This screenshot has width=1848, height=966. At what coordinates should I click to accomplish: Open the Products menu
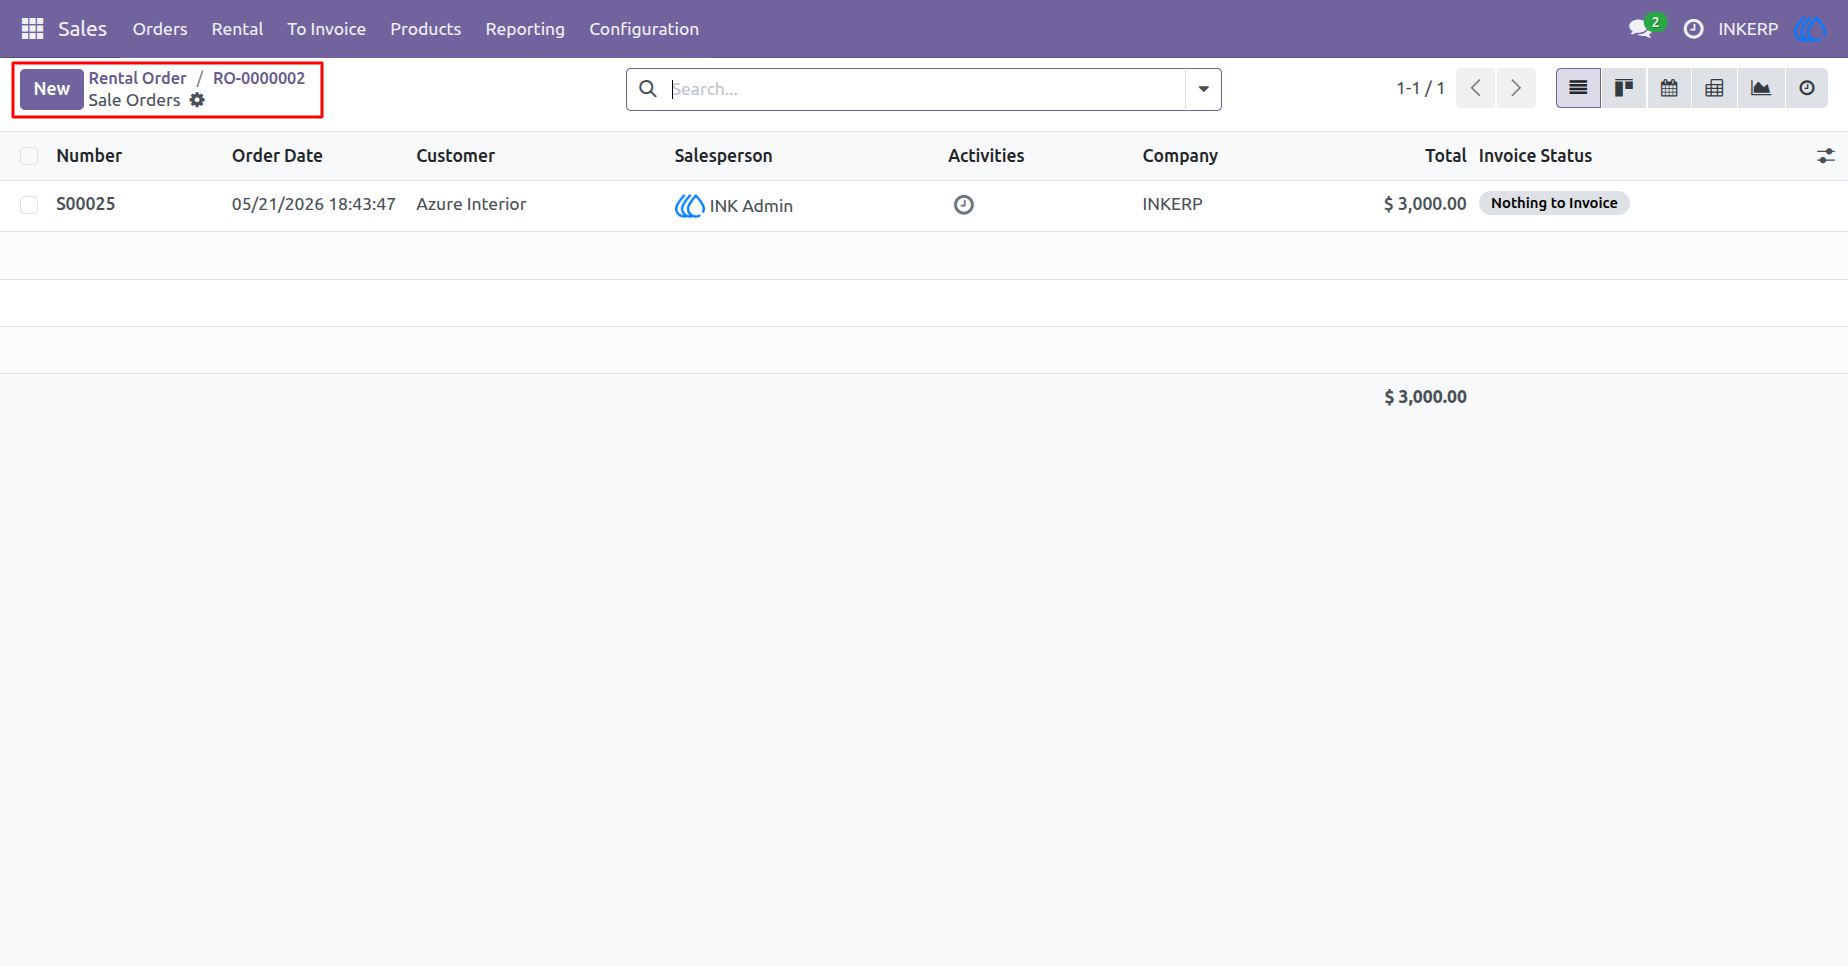click(x=425, y=29)
